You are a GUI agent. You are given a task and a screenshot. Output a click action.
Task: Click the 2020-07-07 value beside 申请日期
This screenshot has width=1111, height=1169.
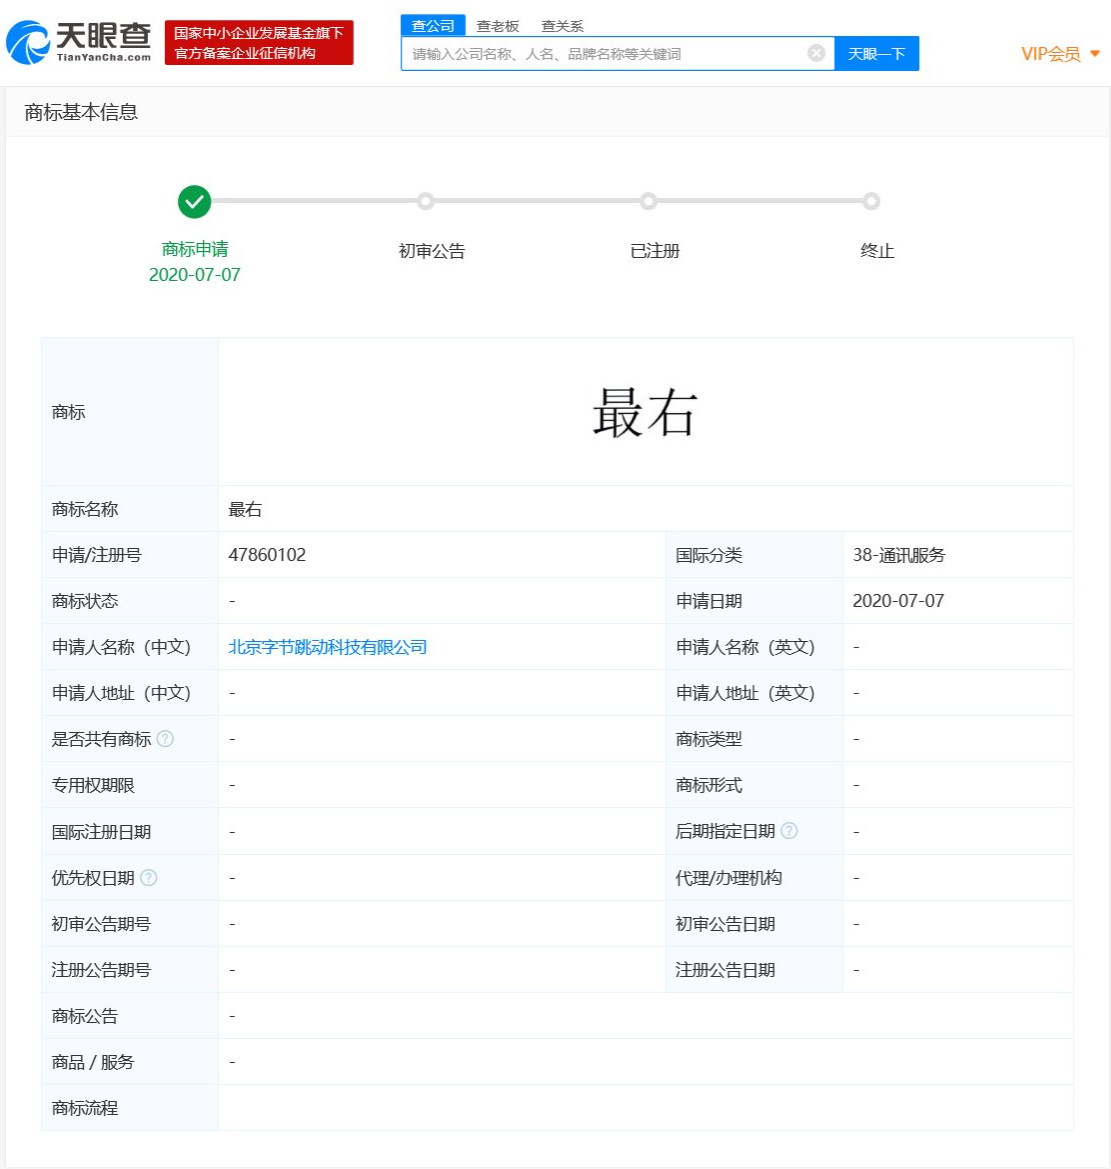pos(898,601)
